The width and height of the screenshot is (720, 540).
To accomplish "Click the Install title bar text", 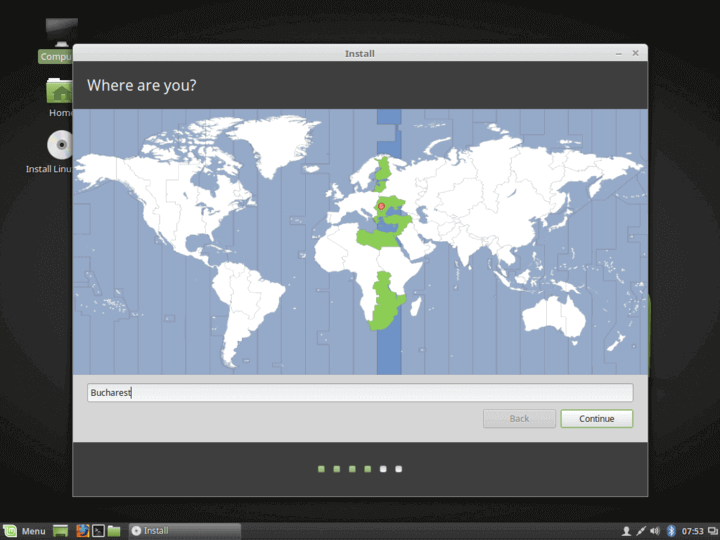I will (x=360, y=53).
